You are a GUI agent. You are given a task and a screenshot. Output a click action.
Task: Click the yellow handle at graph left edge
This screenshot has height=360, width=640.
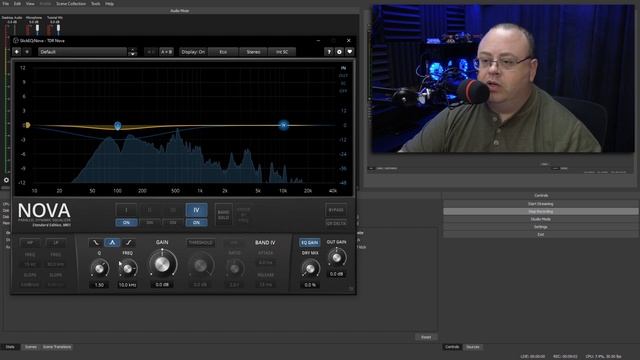coord(27,125)
